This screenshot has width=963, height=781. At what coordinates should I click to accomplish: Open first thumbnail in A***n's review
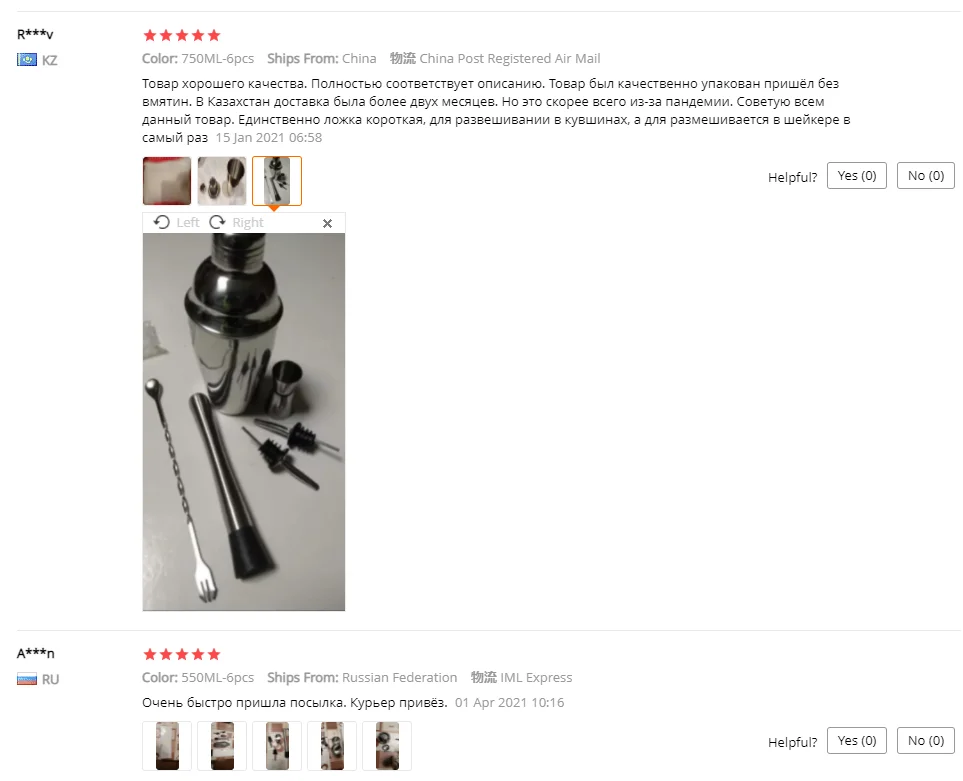(167, 745)
